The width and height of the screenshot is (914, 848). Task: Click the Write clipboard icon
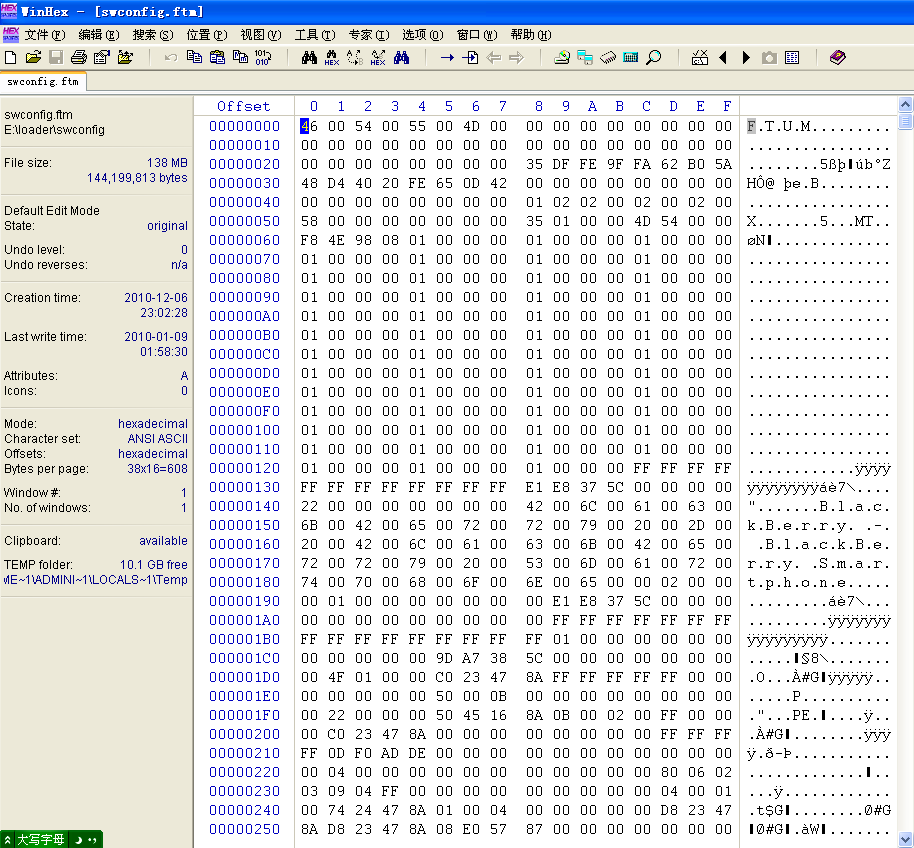pos(240,57)
